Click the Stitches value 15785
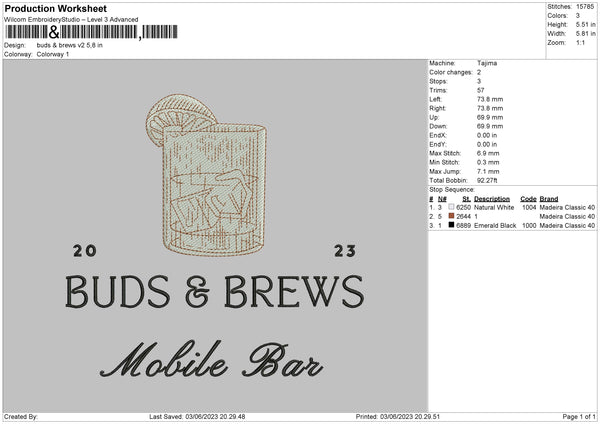Image resolution: width=600 pixels, height=424 pixels. pos(585,7)
